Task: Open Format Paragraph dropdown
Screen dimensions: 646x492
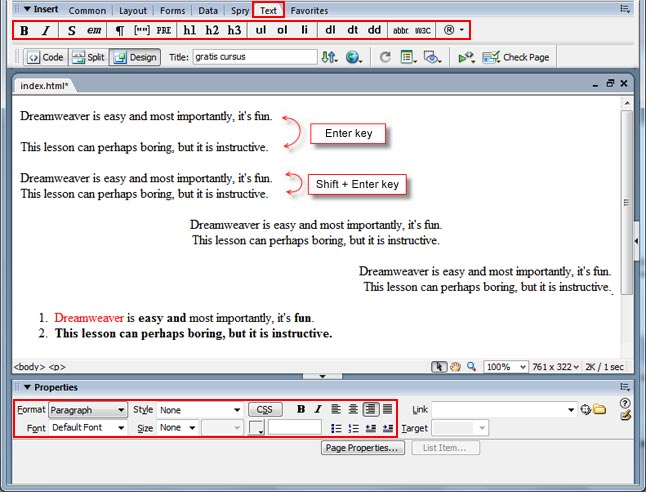Action: pyautogui.click(x=88, y=410)
